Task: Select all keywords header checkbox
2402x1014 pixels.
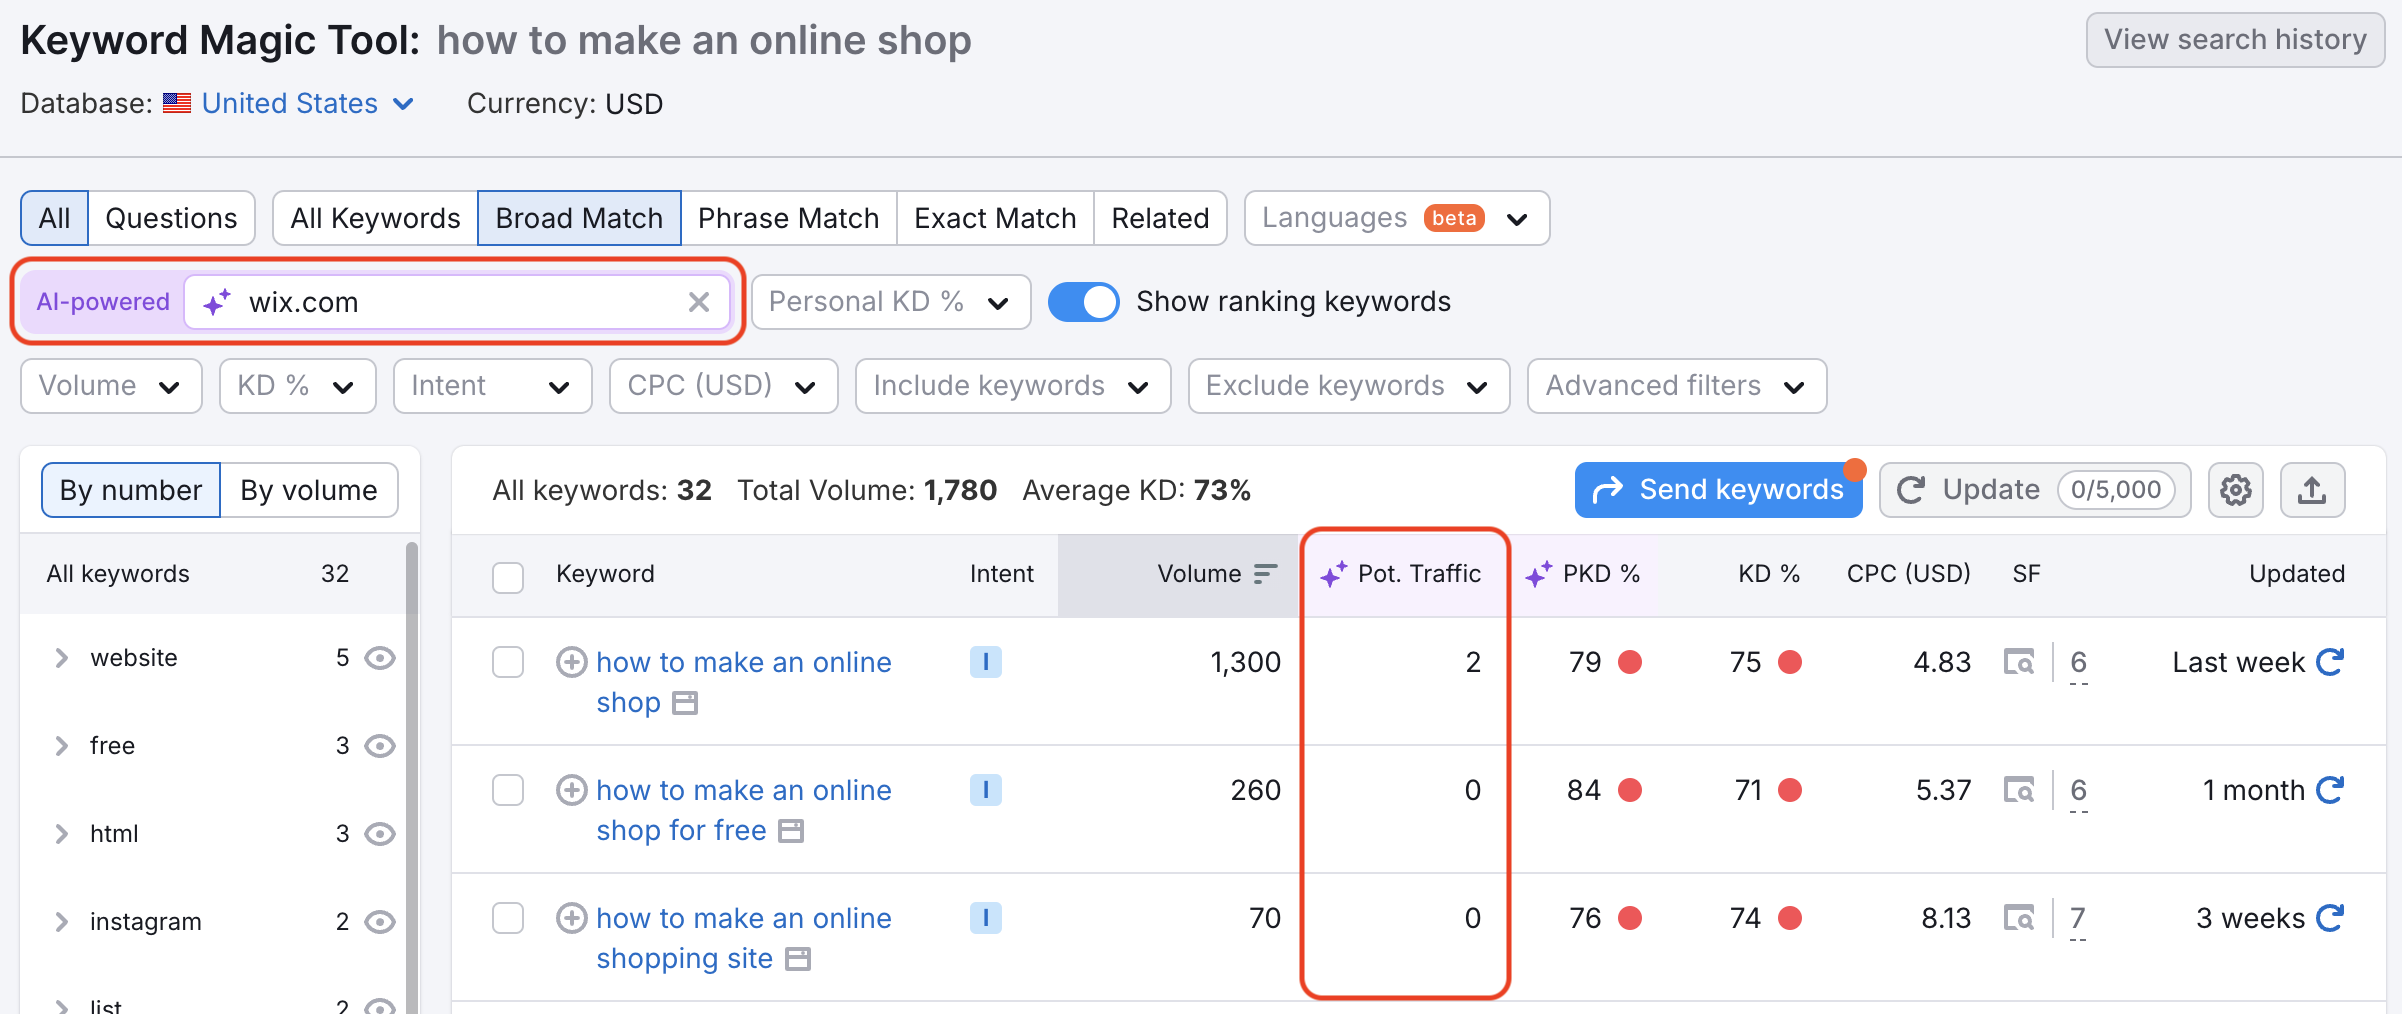Action: [x=508, y=577]
